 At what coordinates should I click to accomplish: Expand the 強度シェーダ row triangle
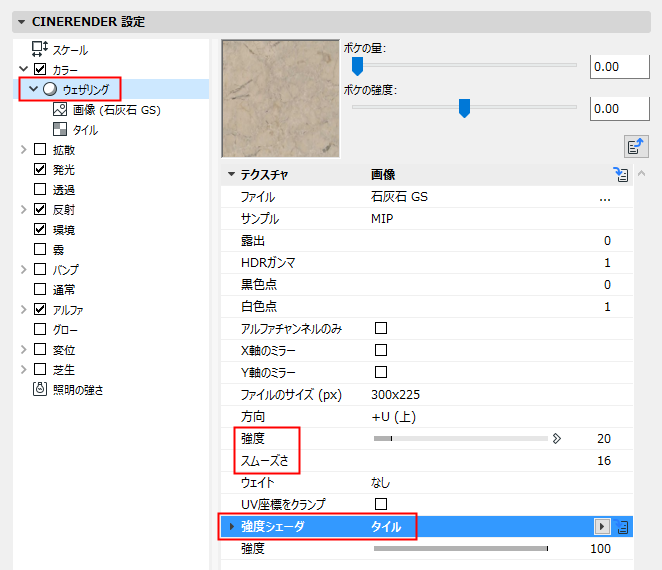coord(231,527)
